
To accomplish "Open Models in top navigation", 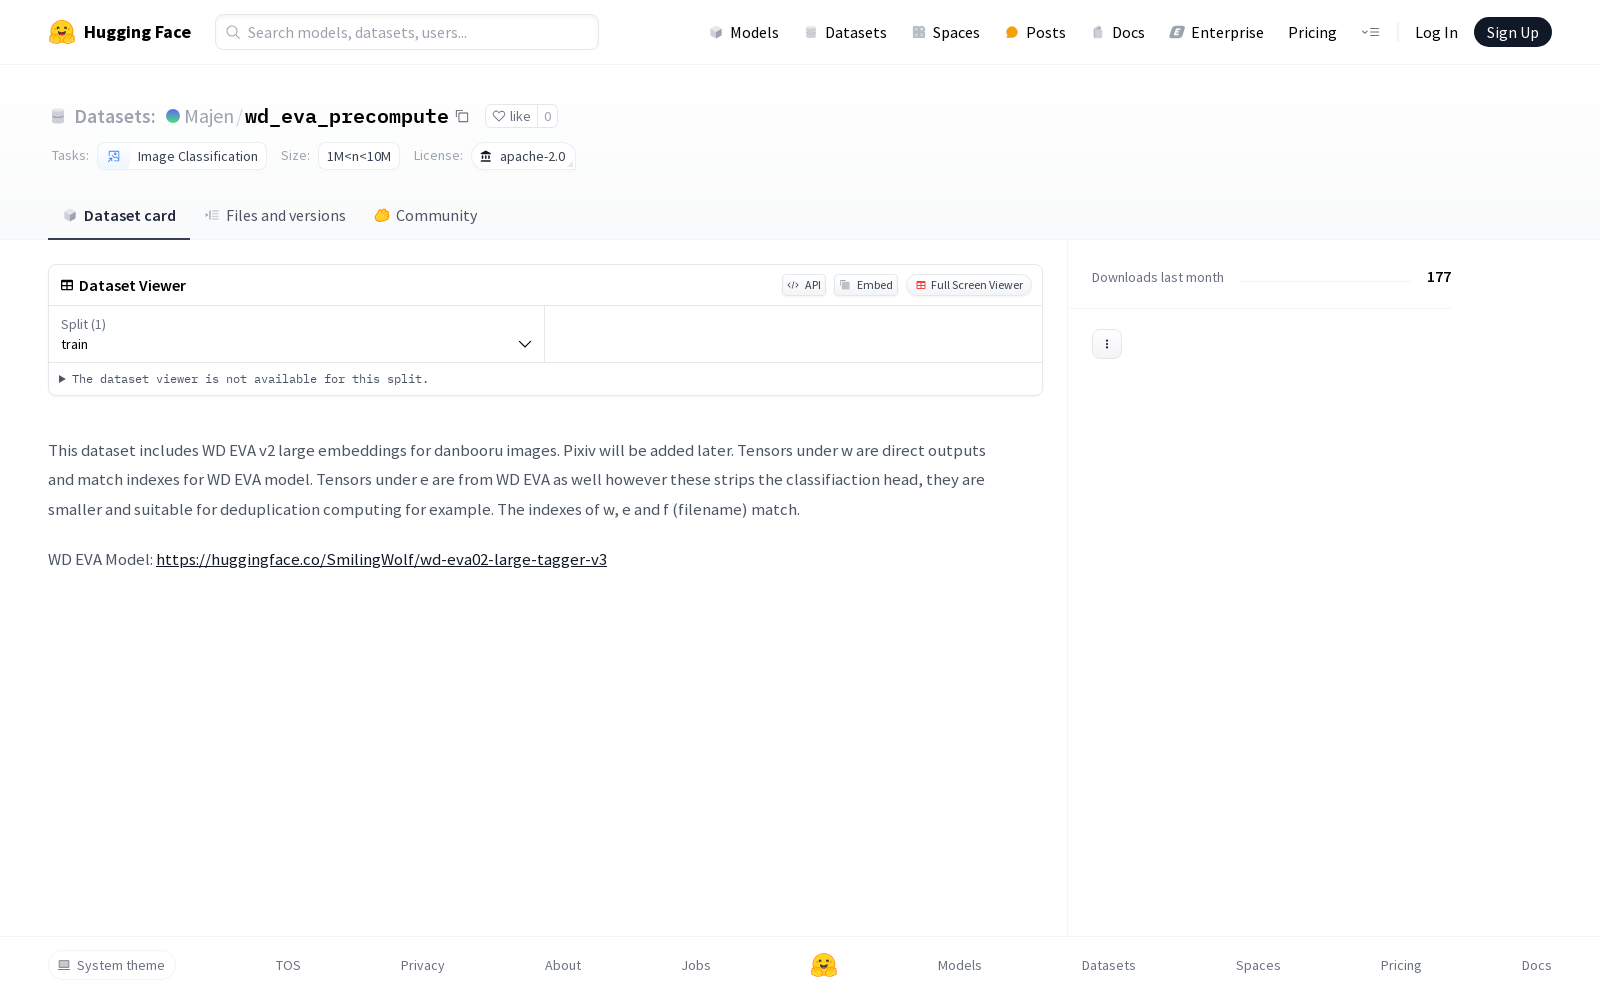I will [x=744, y=32].
